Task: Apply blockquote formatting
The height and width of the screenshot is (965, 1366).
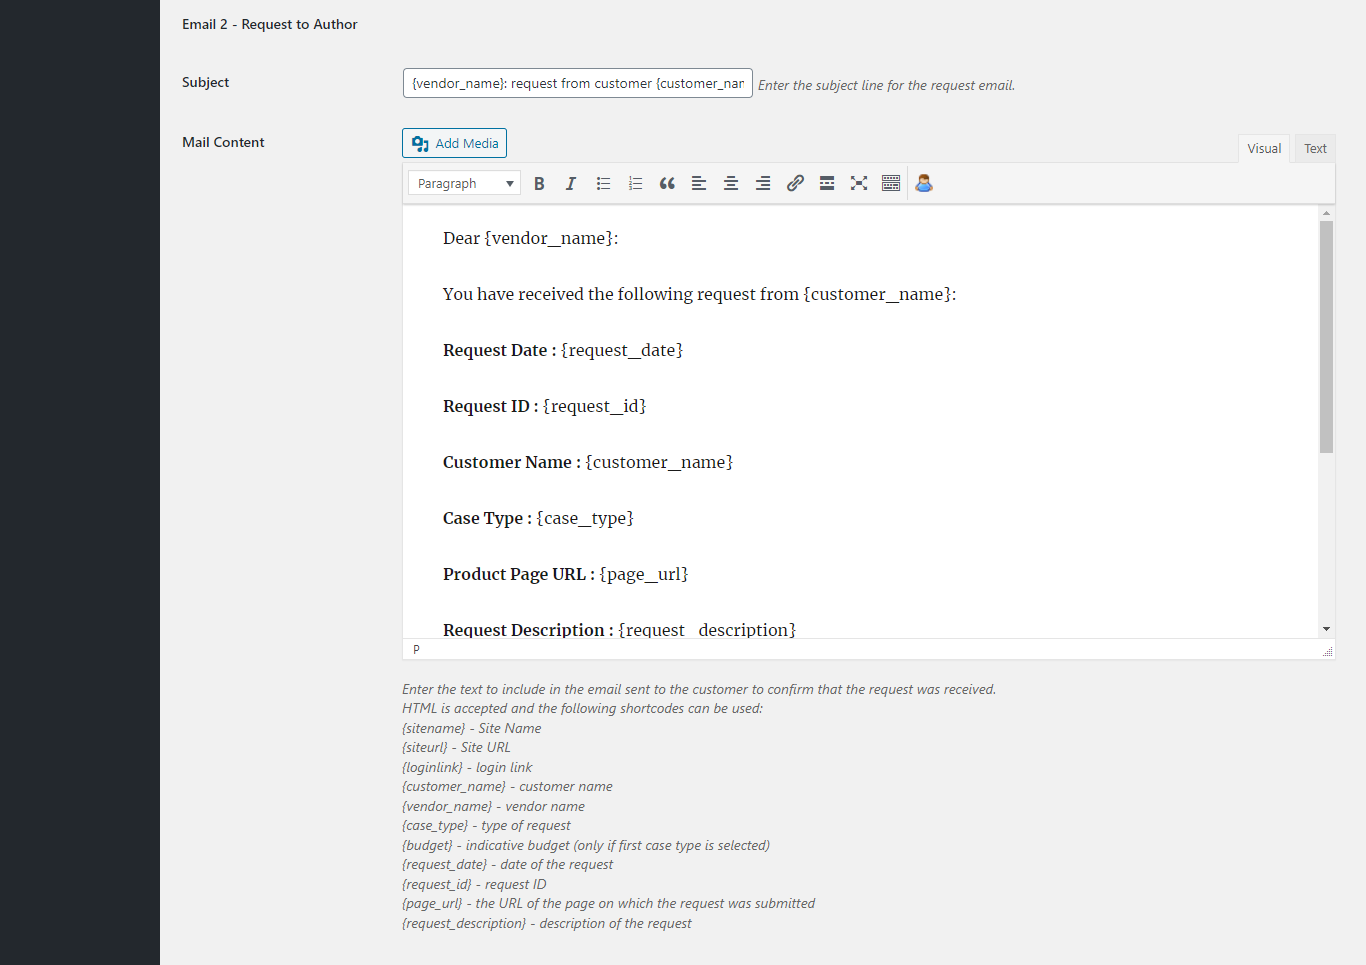Action: (x=667, y=184)
